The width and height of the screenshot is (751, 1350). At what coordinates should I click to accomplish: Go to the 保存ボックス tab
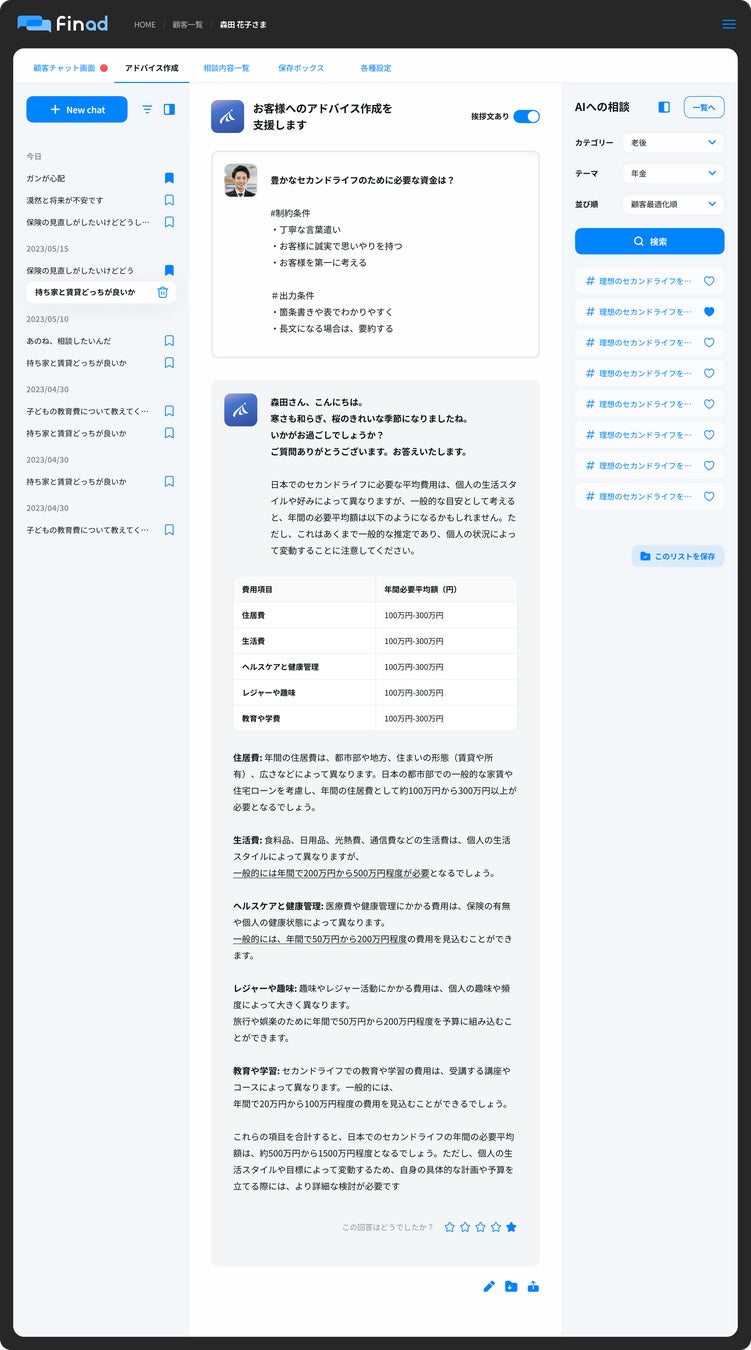click(x=301, y=68)
